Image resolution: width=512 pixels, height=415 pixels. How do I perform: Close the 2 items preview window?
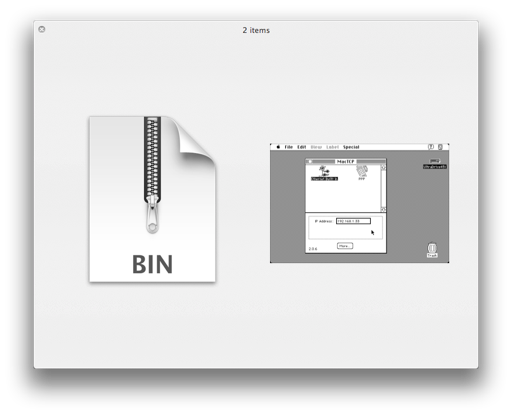click(x=42, y=29)
